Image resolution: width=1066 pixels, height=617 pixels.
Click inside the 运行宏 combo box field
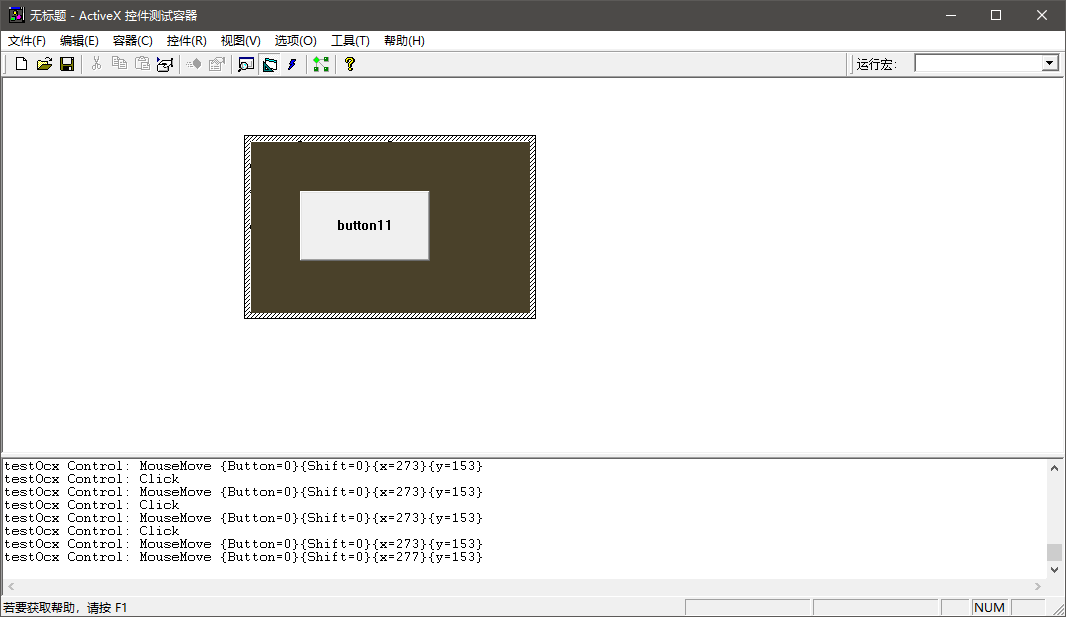(976, 63)
